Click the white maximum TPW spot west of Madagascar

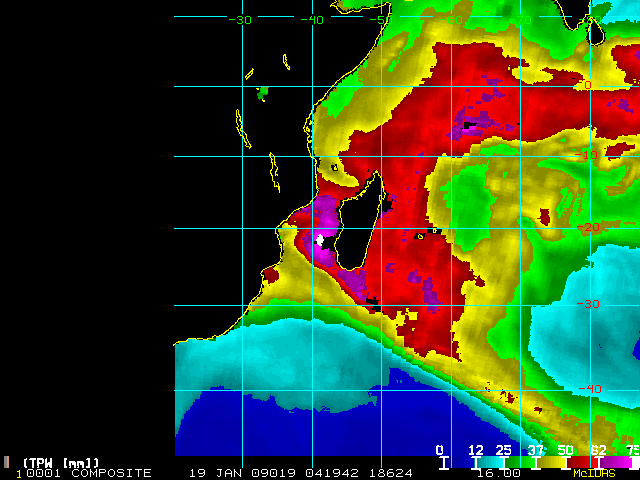point(320,240)
